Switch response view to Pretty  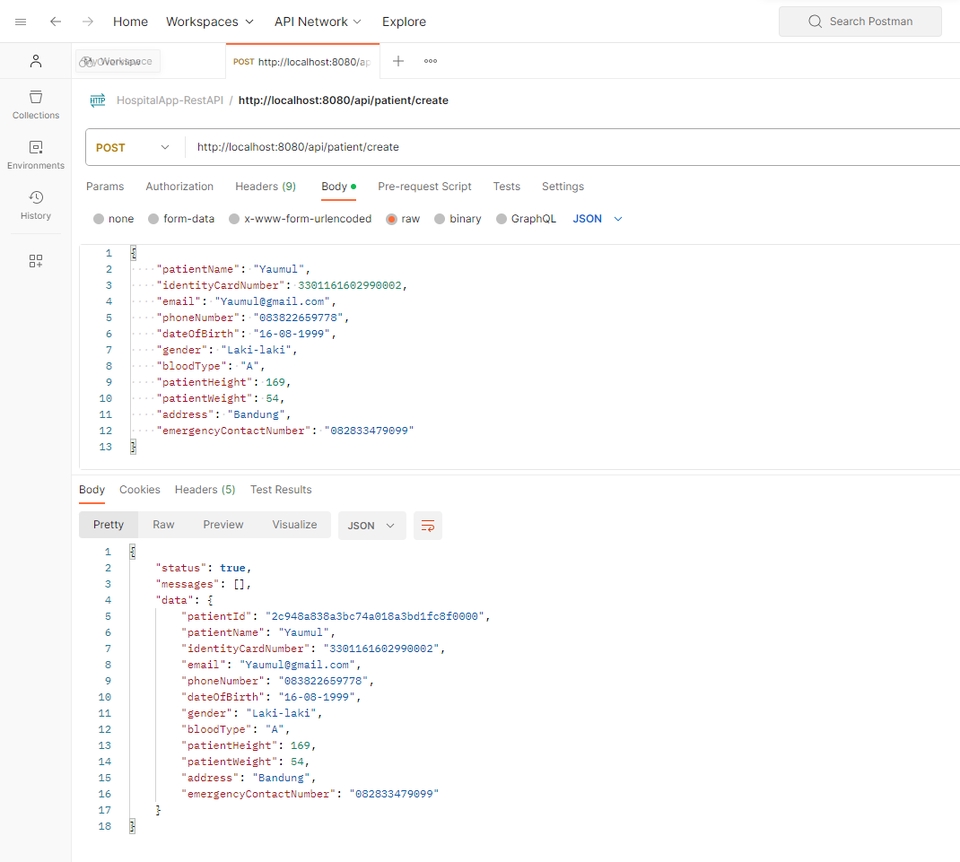click(108, 525)
